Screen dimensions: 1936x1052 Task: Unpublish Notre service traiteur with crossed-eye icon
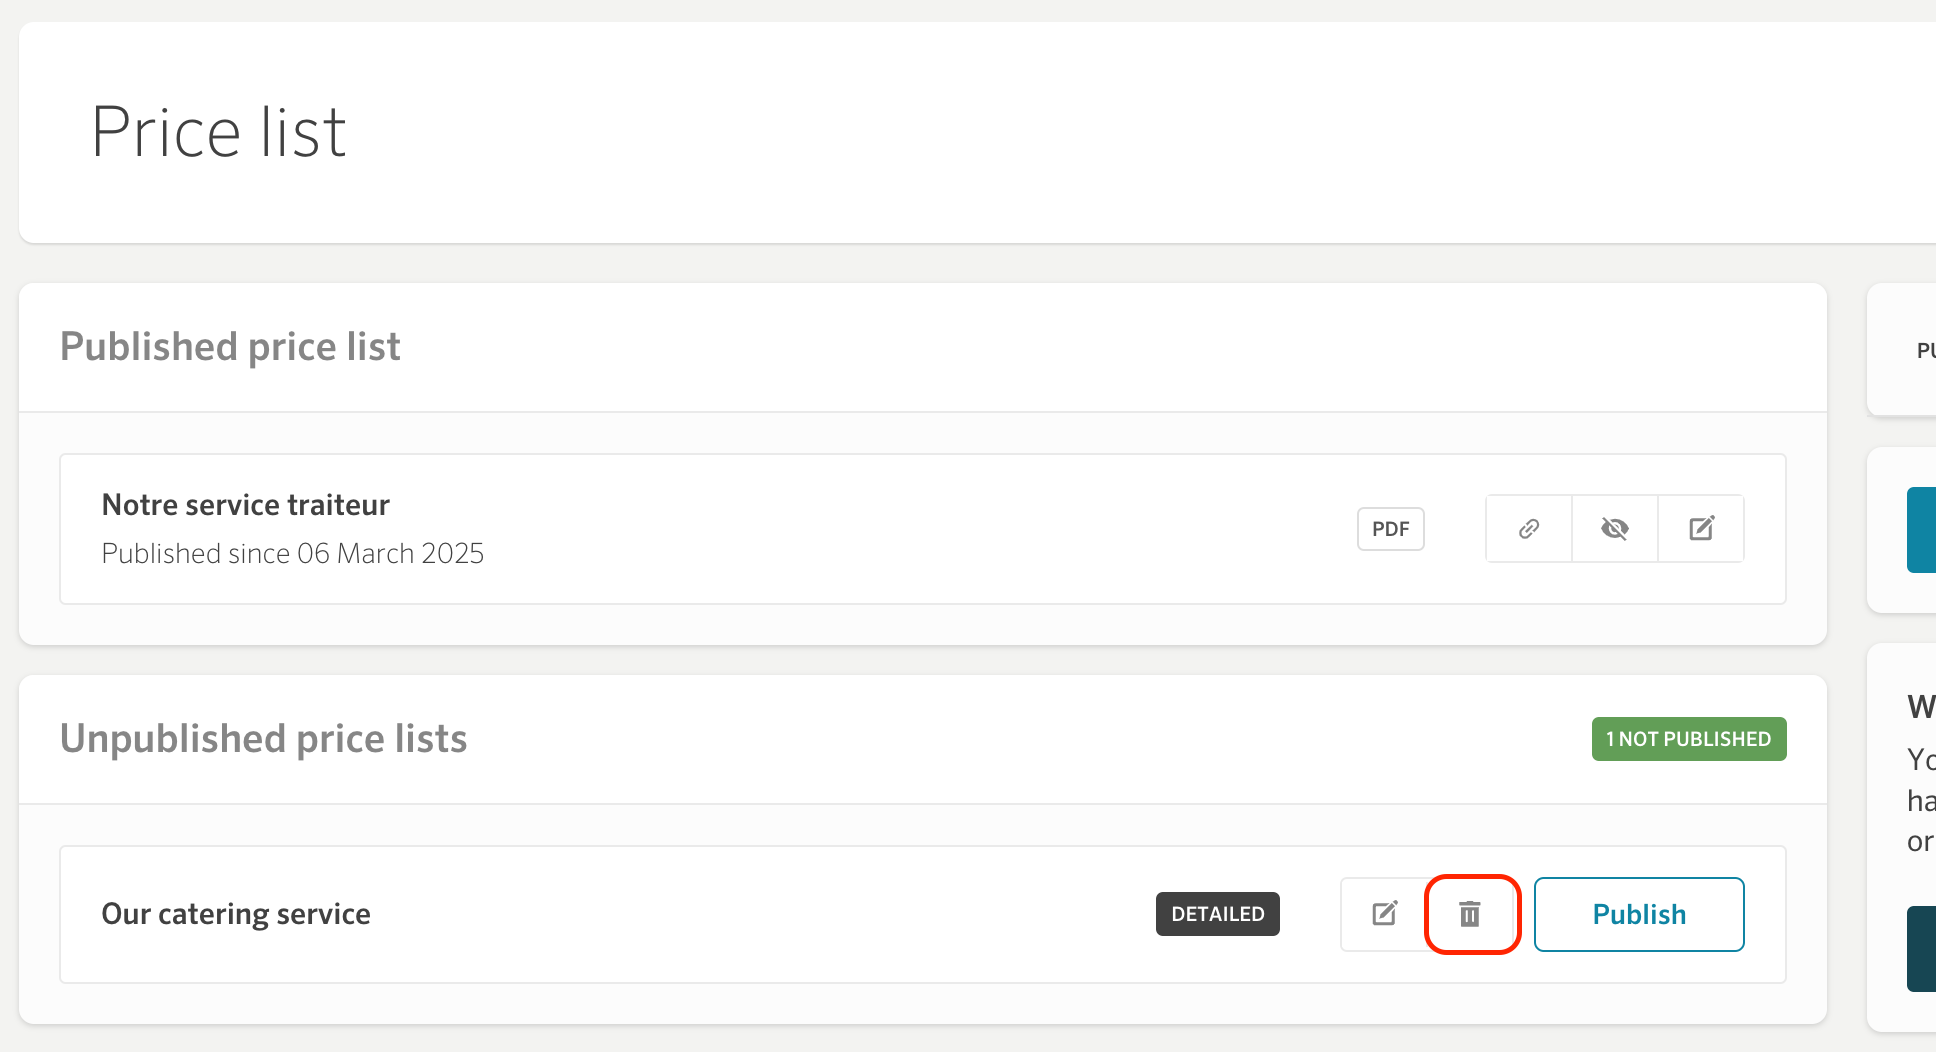point(1615,529)
